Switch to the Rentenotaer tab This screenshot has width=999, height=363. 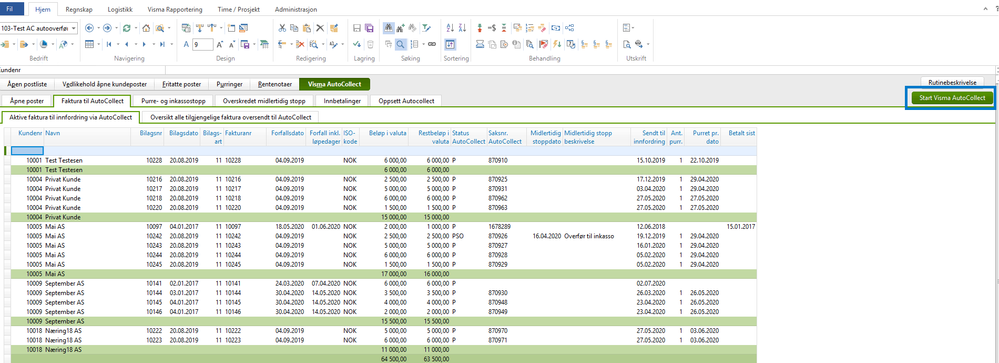click(275, 84)
